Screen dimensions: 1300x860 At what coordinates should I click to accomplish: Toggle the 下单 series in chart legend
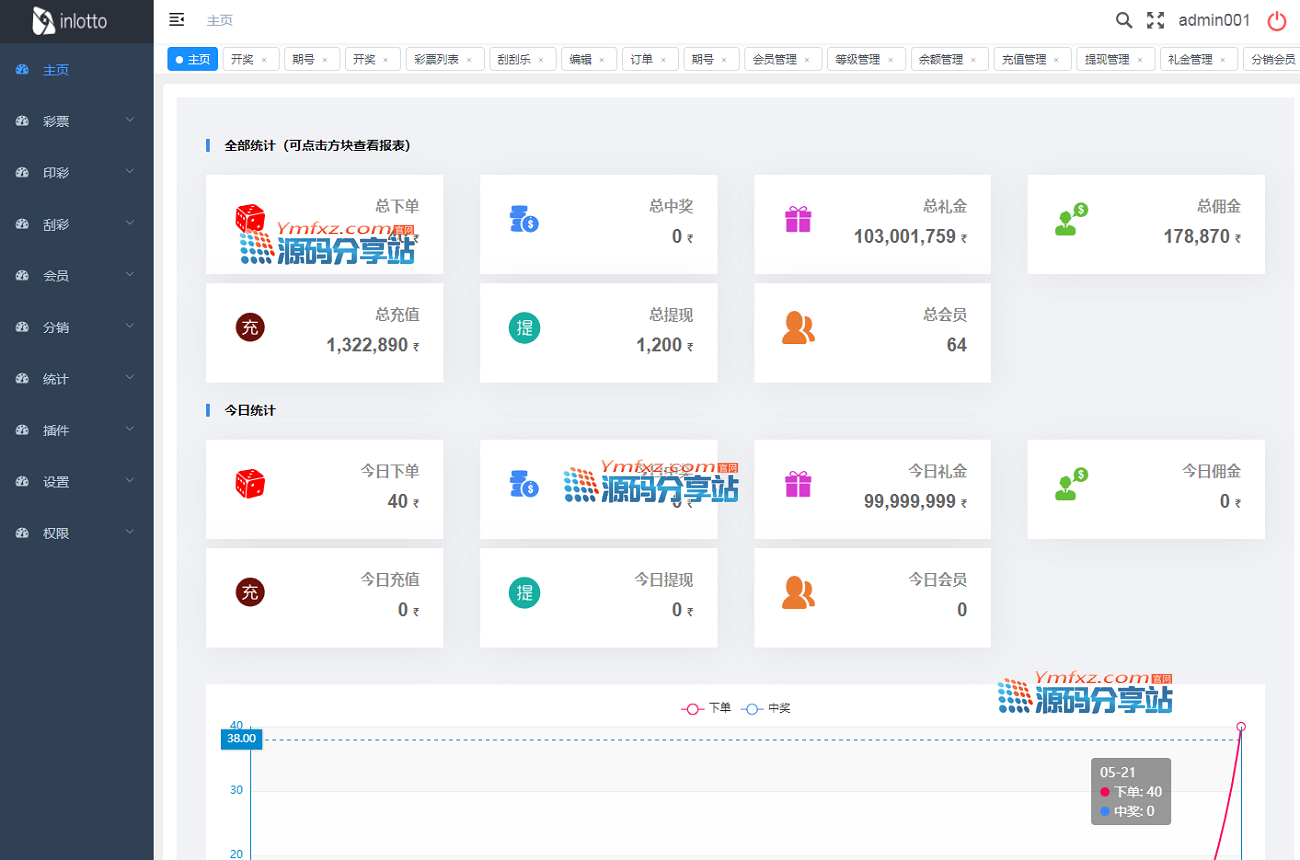tap(706, 708)
